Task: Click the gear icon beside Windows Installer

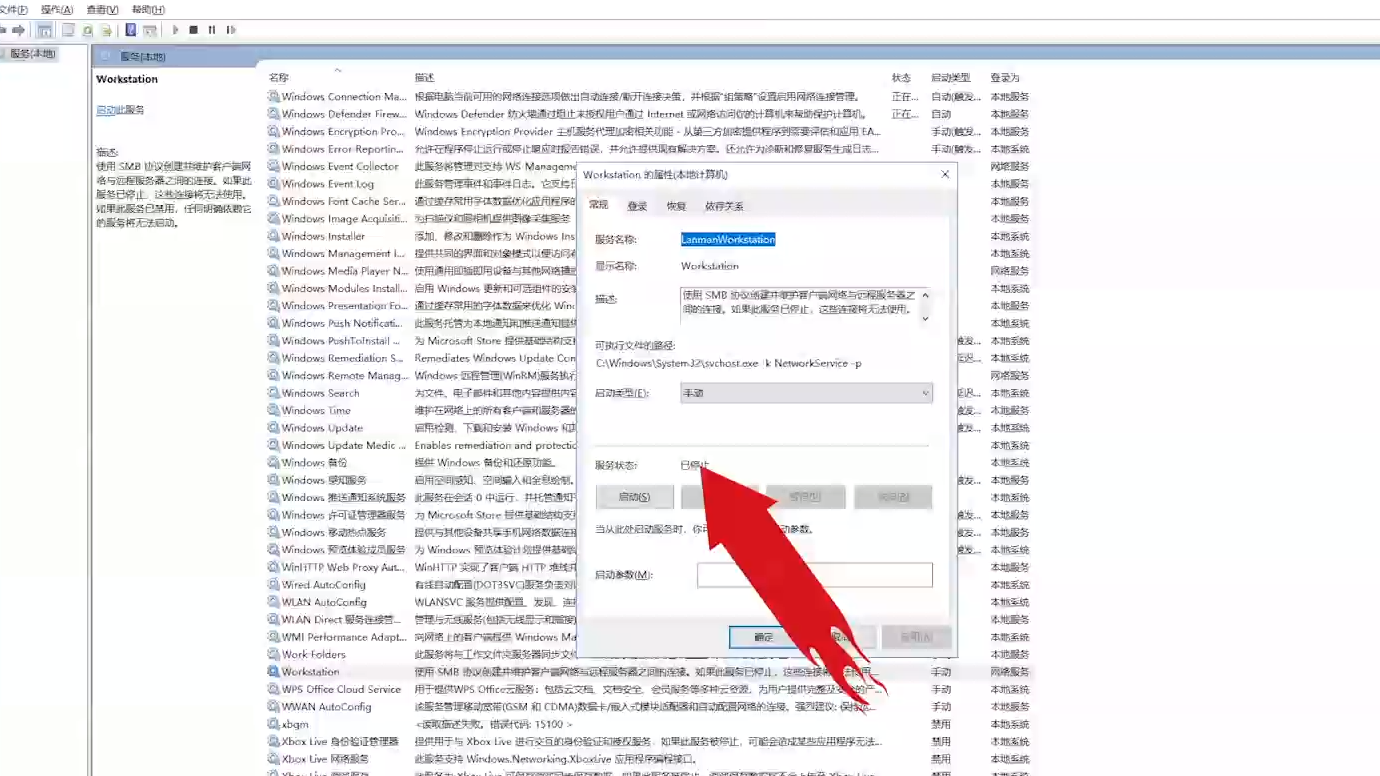Action: coord(273,236)
